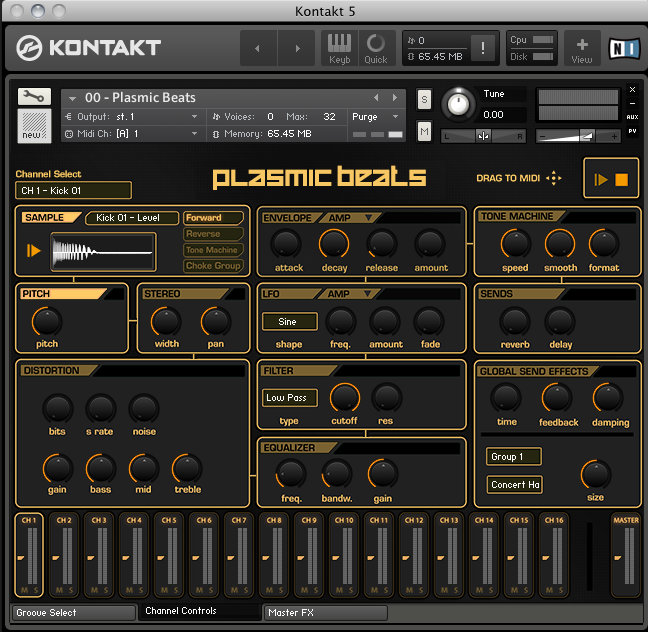Adjust the CH 5 level fader

(x=161, y=558)
